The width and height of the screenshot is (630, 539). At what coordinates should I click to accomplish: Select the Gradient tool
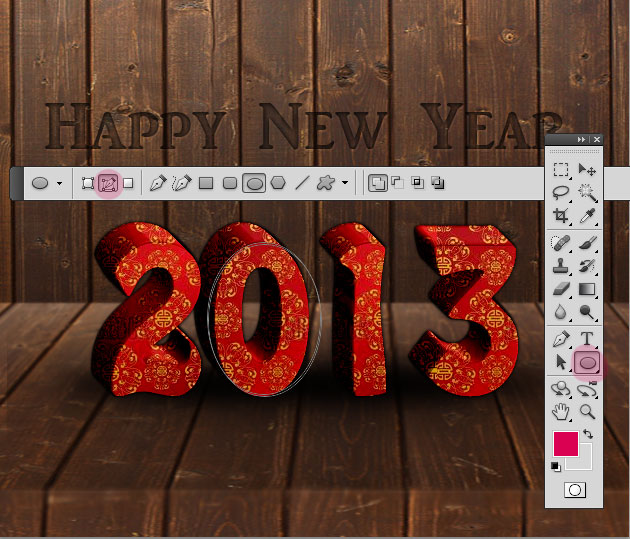(x=587, y=289)
